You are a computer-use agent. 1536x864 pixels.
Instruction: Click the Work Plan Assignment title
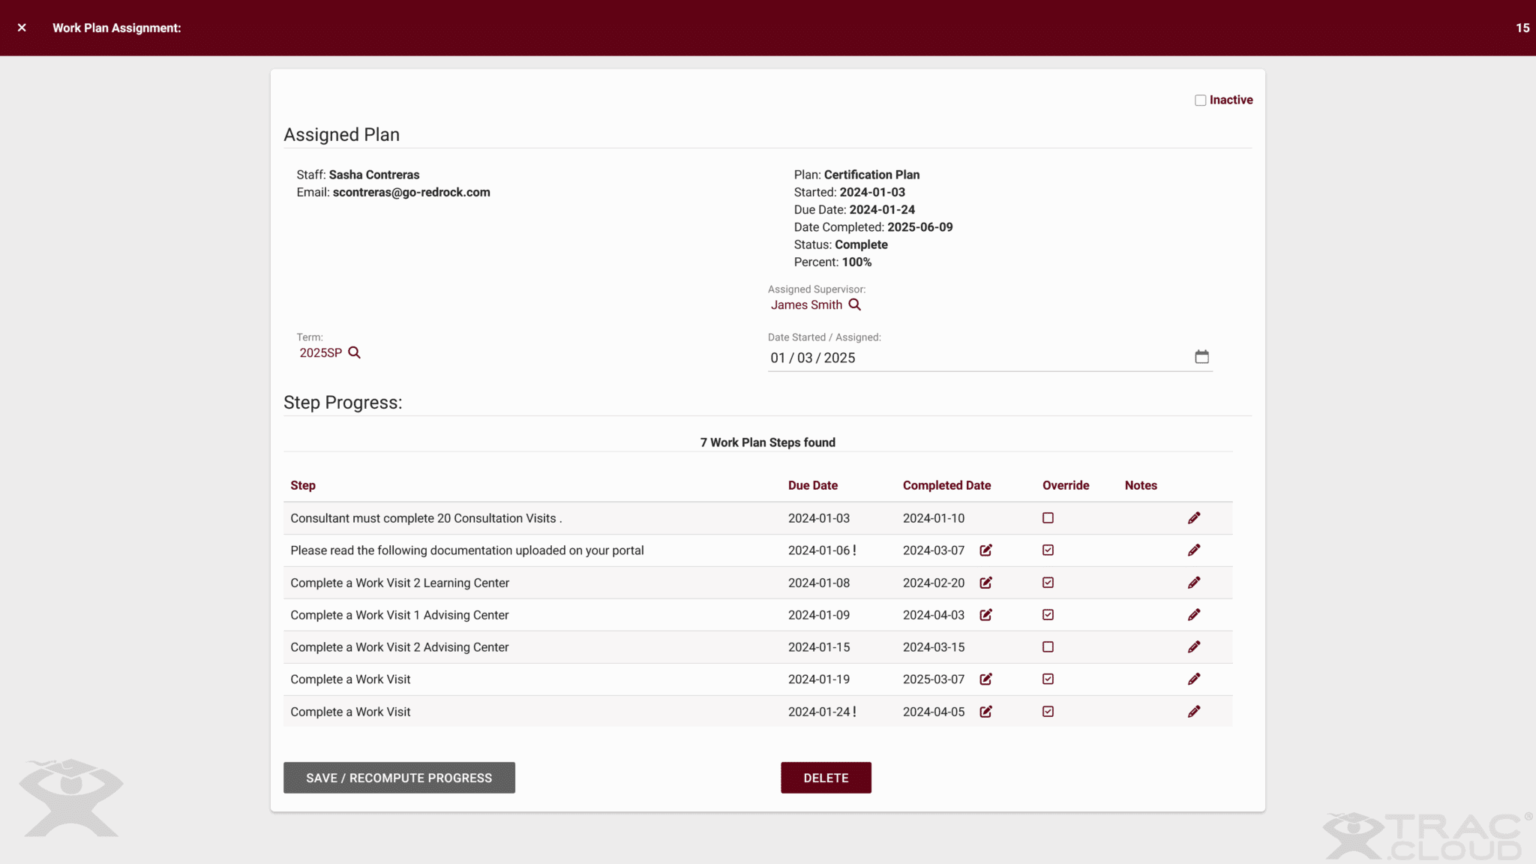[117, 28]
